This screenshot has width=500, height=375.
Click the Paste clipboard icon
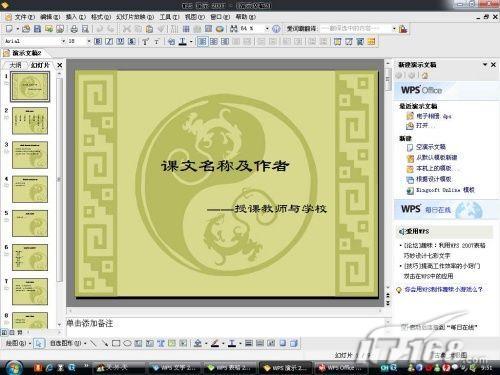point(150,29)
